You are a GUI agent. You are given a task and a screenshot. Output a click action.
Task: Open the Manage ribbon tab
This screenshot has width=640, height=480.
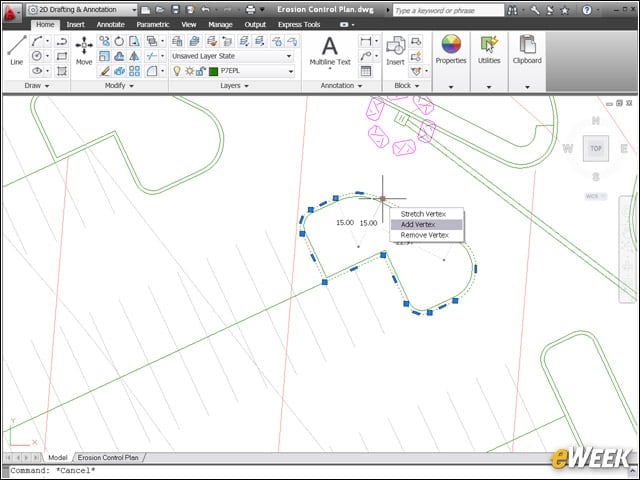click(x=220, y=25)
